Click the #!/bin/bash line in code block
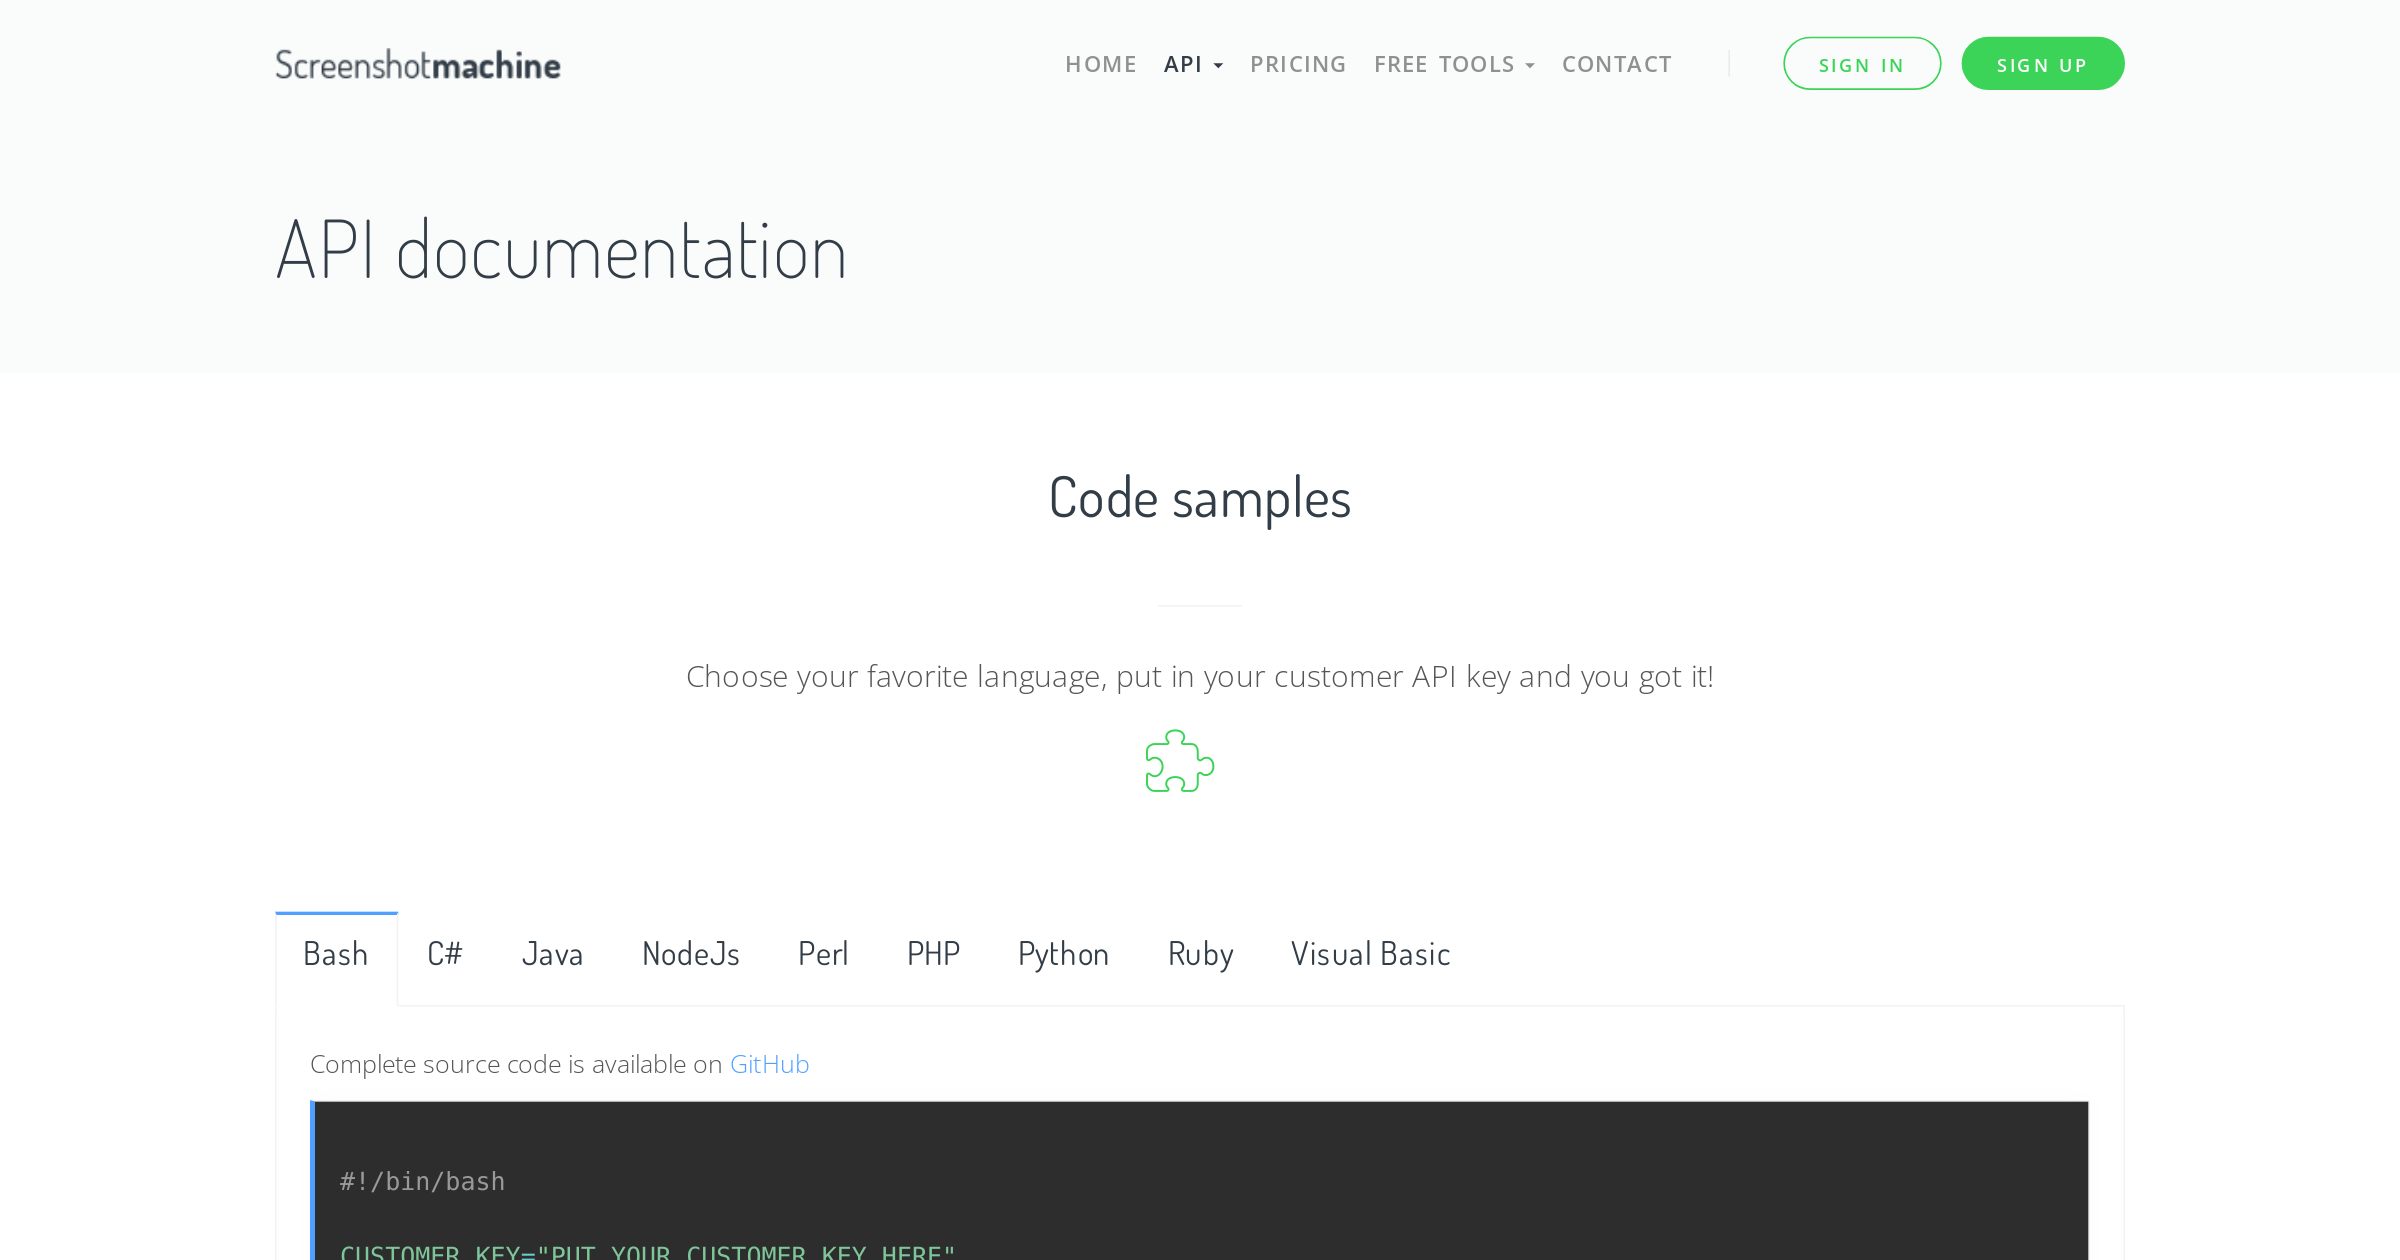2400x1260 pixels. [x=422, y=1182]
